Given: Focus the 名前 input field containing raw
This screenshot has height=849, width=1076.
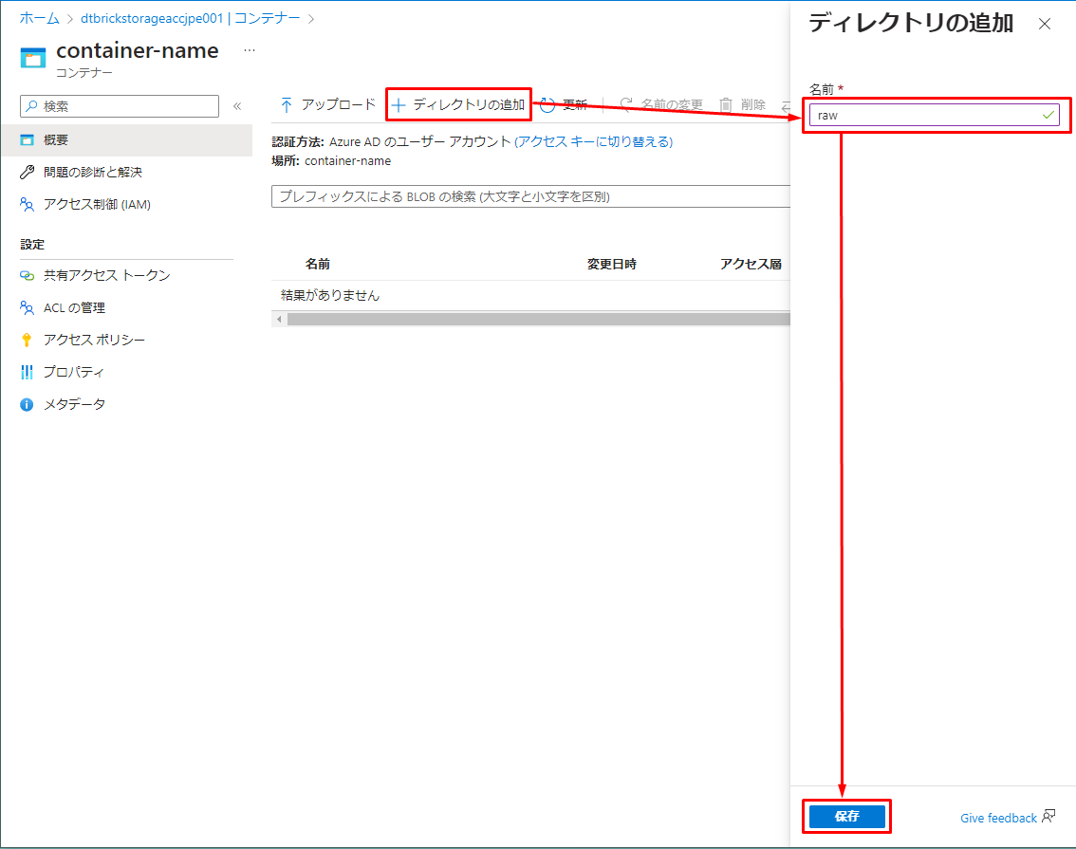Looking at the screenshot, I should [x=934, y=115].
